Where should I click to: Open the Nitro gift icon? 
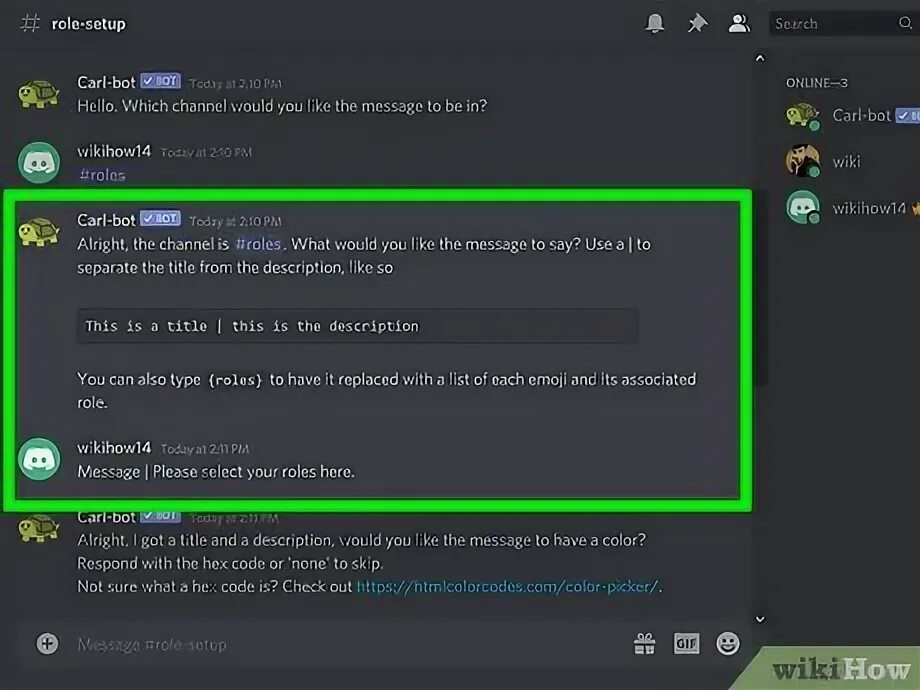tap(644, 644)
